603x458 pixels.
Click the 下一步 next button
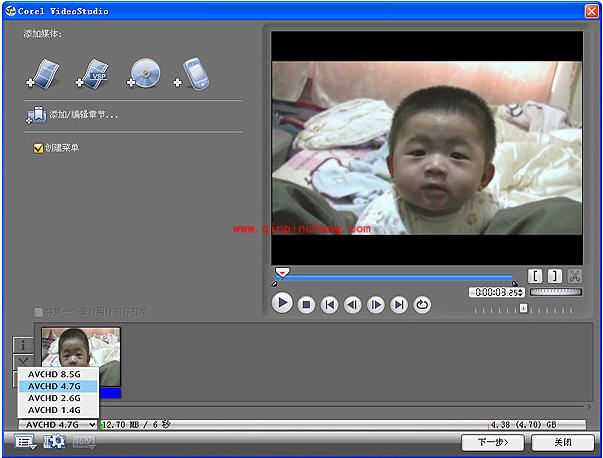[x=491, y=442]
